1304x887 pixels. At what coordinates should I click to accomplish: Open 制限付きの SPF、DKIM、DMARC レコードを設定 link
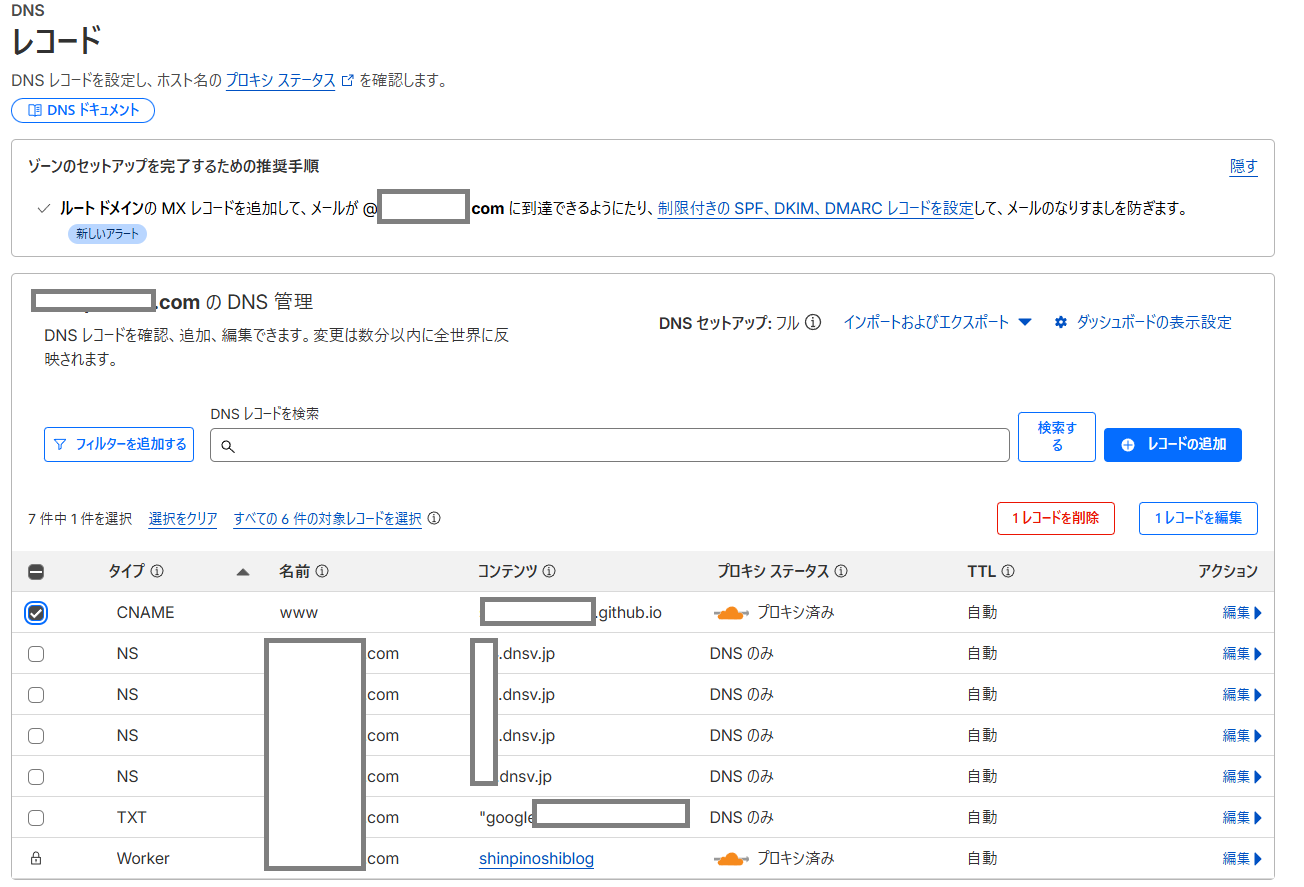(x=815, y=209)
